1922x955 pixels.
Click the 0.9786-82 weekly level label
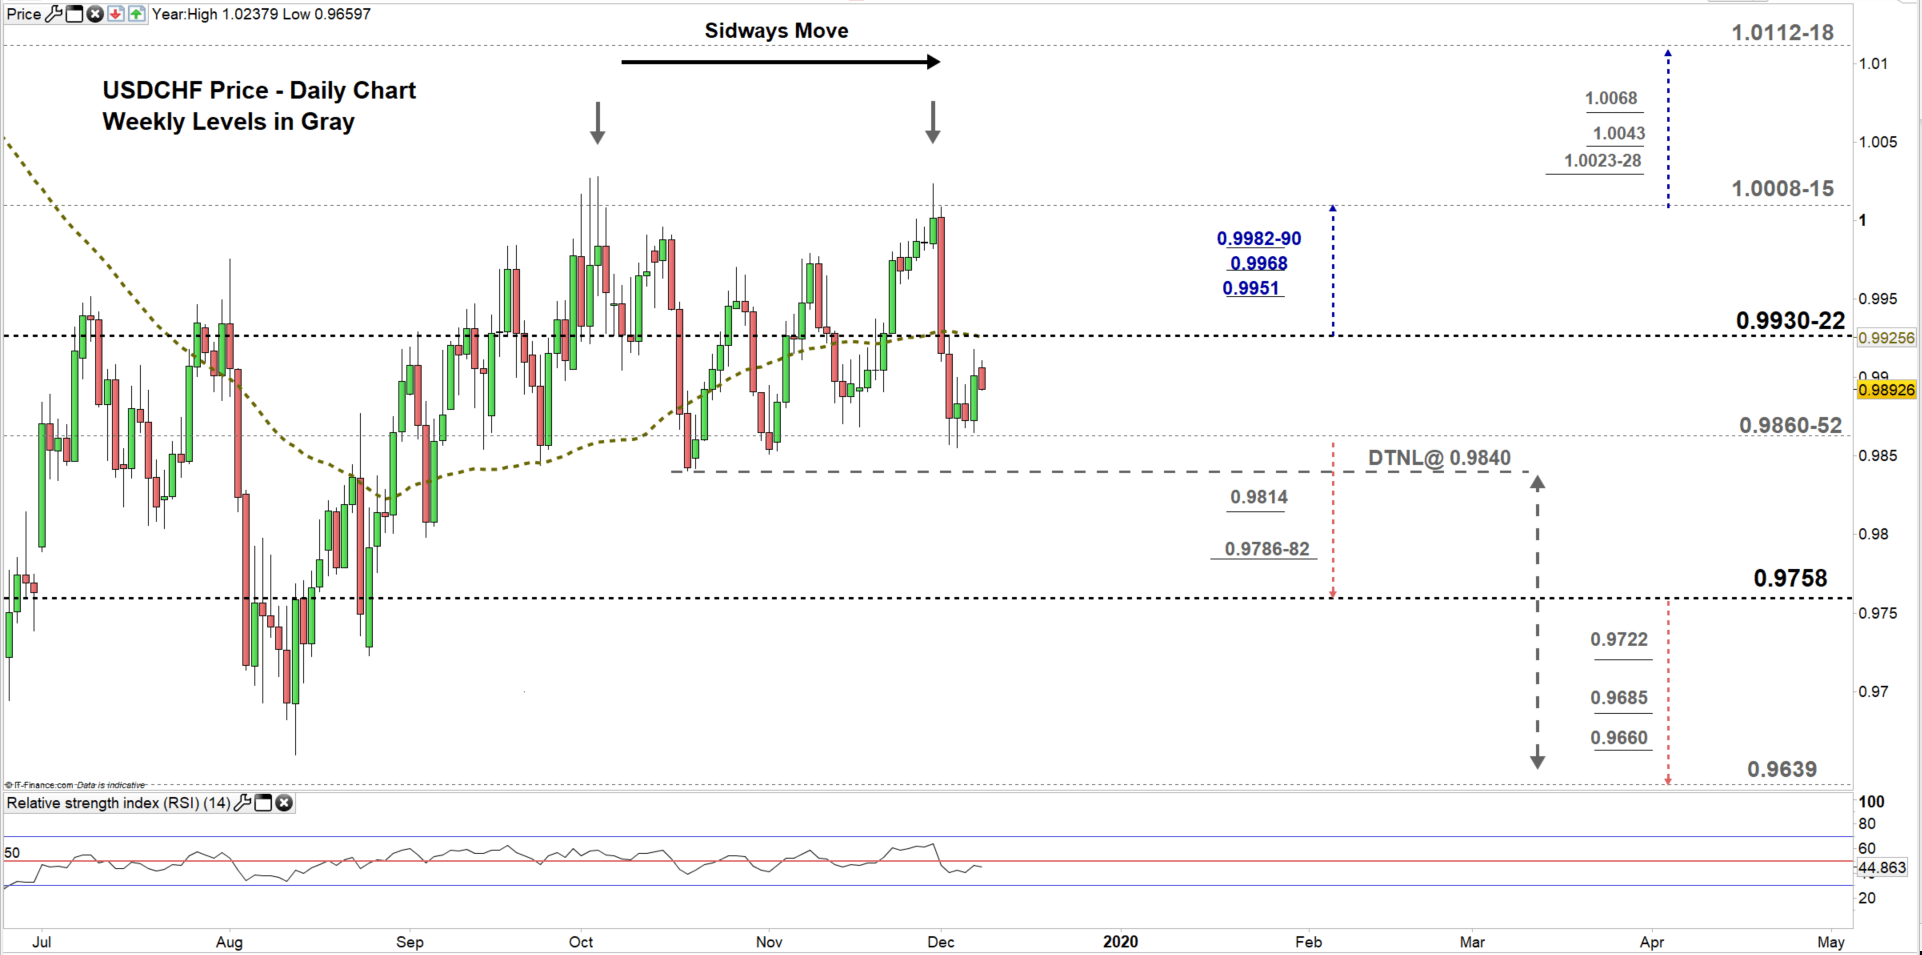[x=1267, y=549]
